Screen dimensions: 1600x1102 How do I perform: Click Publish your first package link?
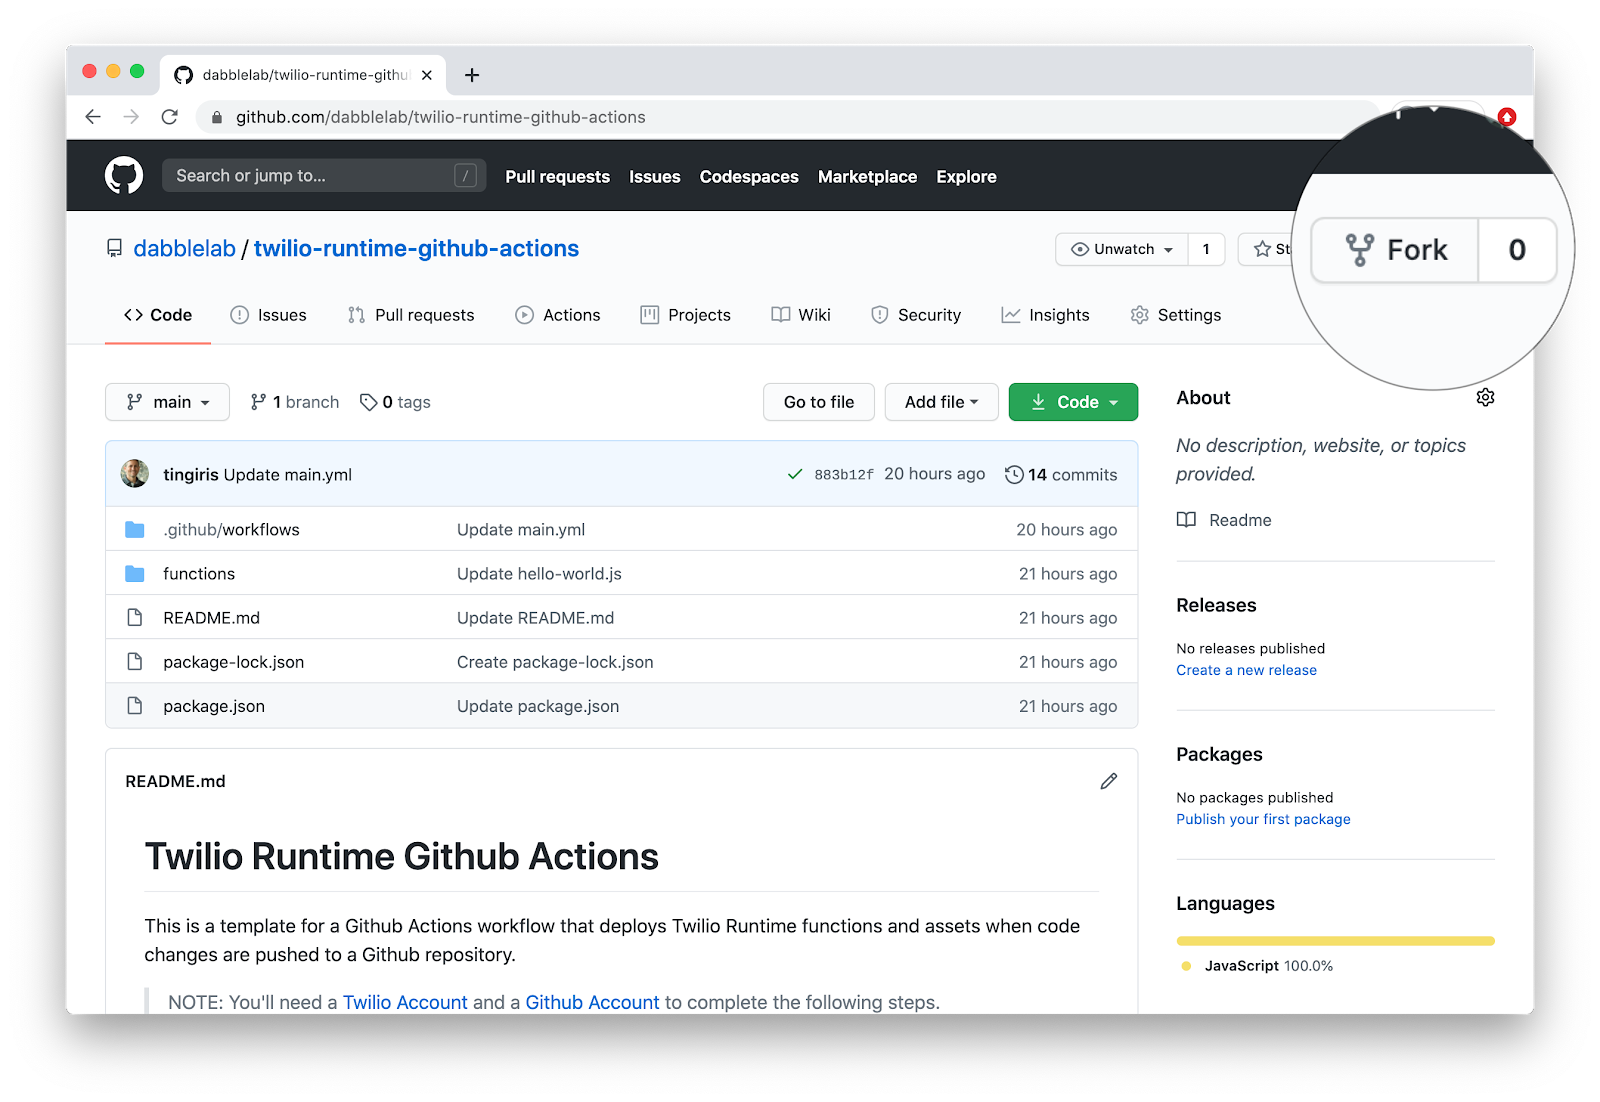point(1263,819)
